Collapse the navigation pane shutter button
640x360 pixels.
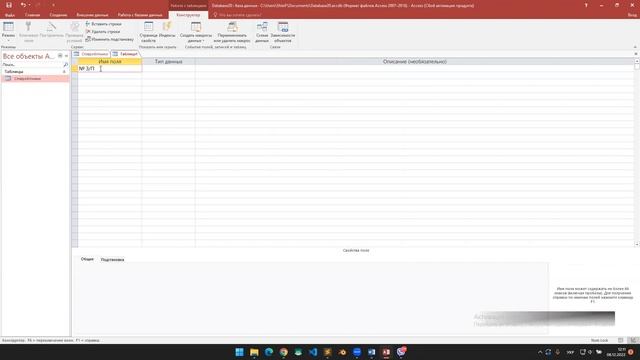pyautogui.click(x=67, y=56)
